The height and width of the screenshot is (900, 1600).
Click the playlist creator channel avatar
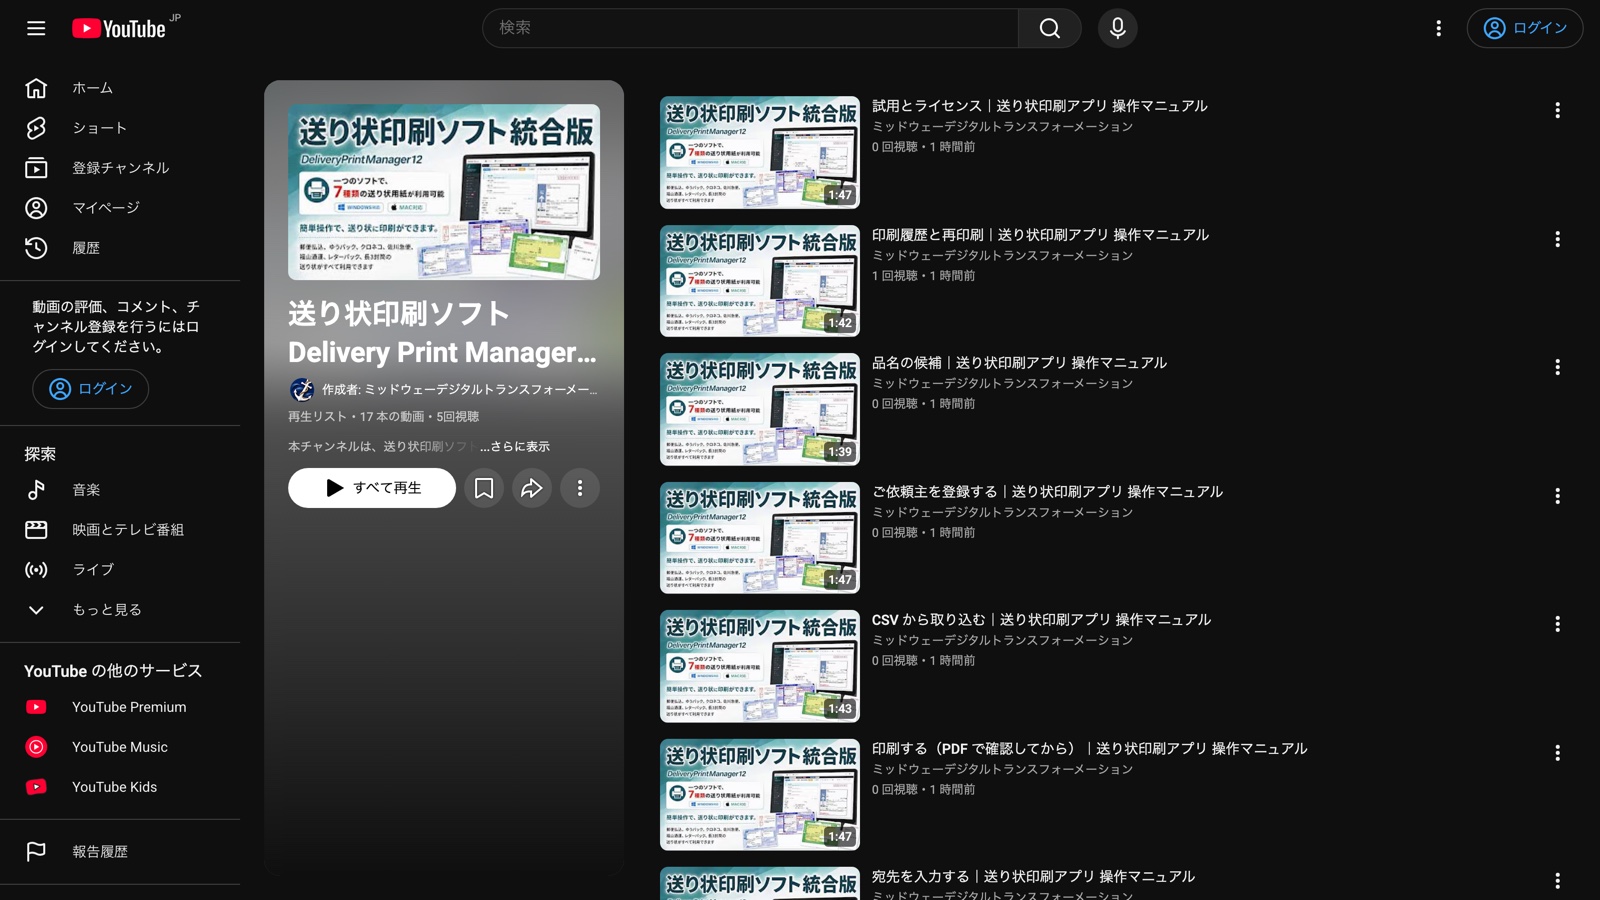[x=301, y=389]
